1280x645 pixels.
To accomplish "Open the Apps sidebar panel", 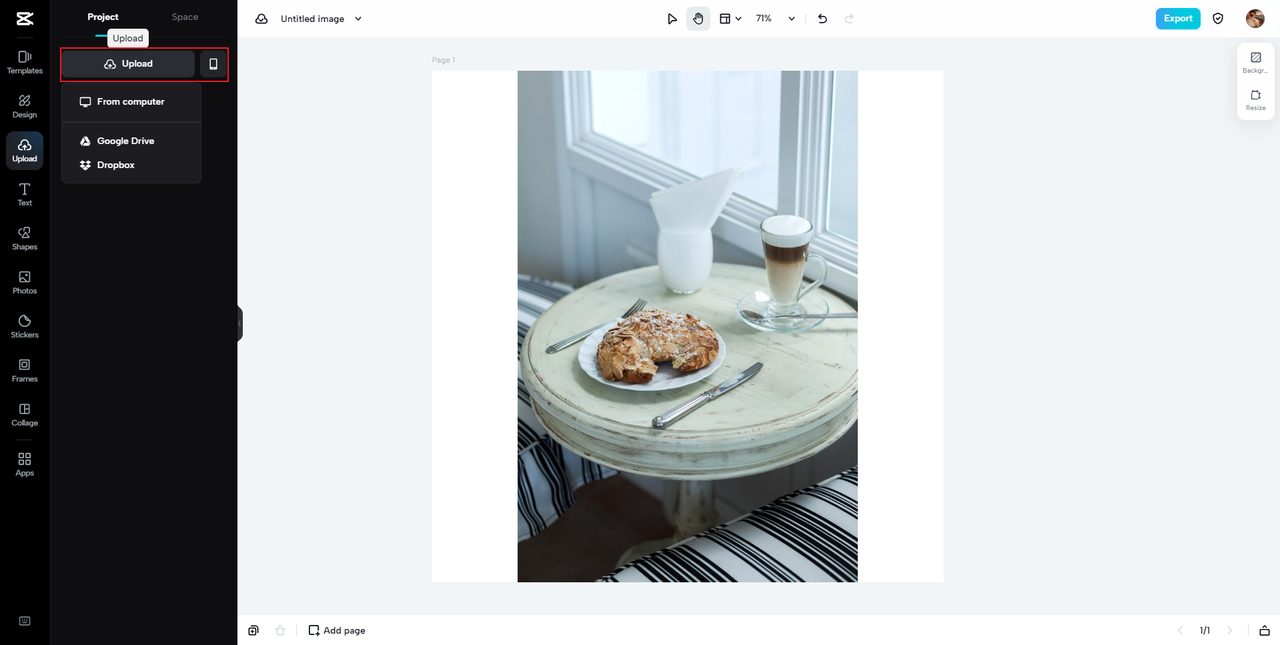I will pyautogui.click(x=24, y=464).
